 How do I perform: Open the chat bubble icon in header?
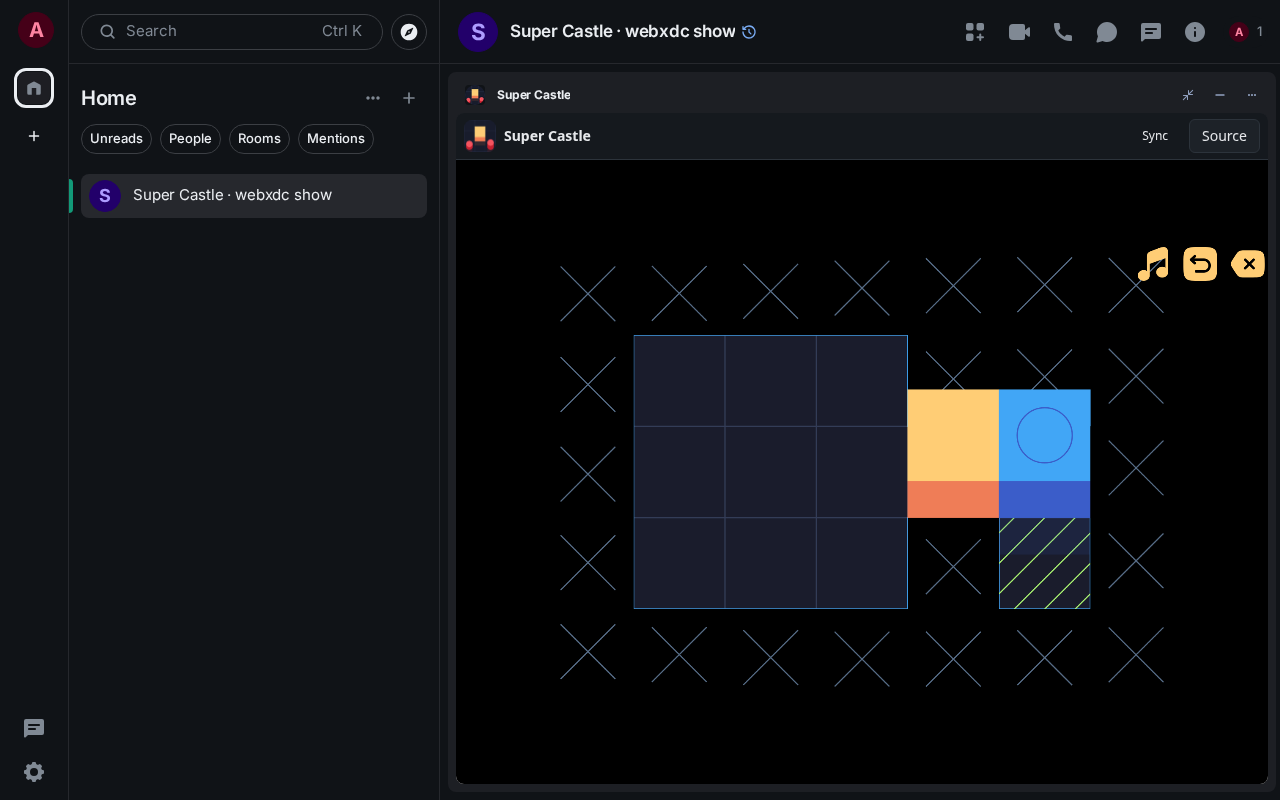click(x=1107, y=32)
